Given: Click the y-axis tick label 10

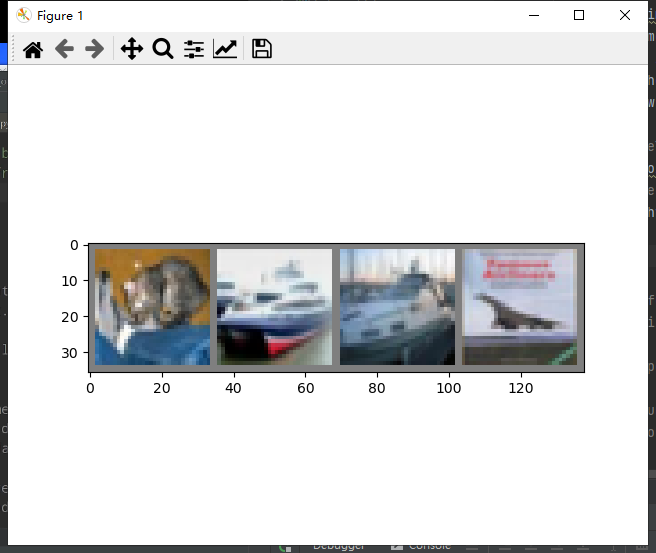Looking at the screenshot, I should coord(70,282).
